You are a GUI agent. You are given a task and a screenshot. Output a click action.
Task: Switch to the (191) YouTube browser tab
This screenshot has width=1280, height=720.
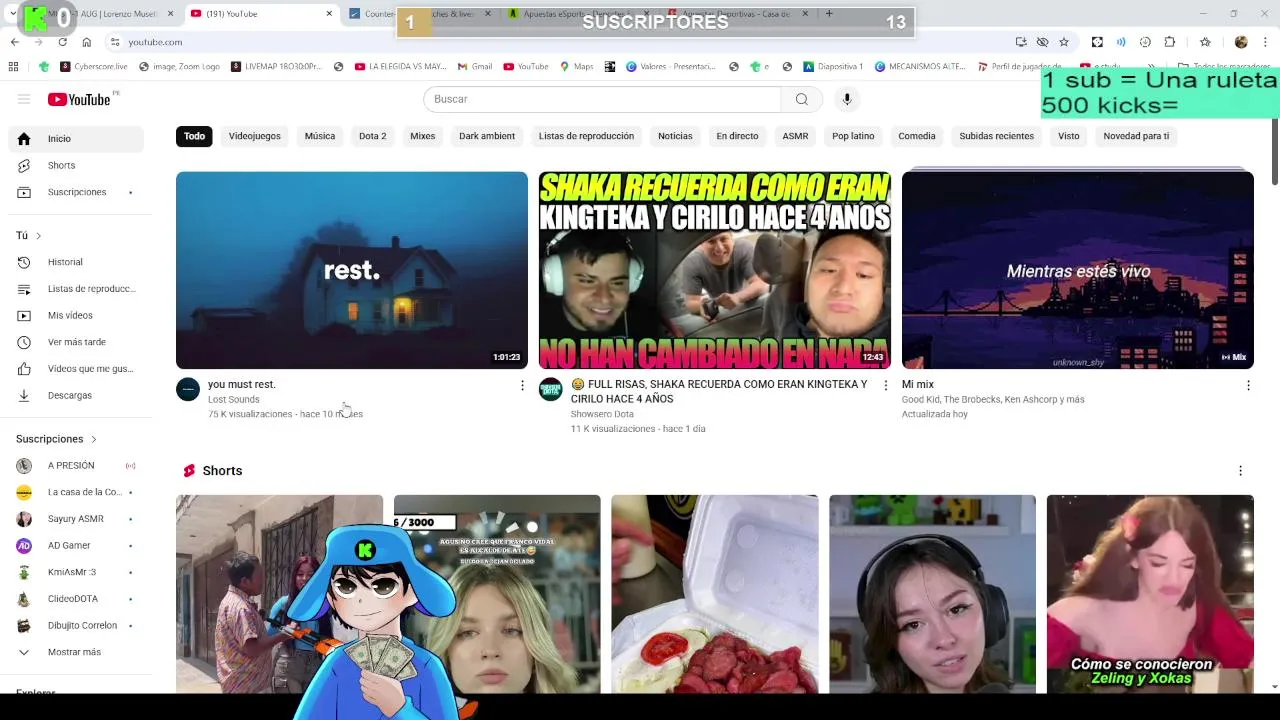coord(260,14)
